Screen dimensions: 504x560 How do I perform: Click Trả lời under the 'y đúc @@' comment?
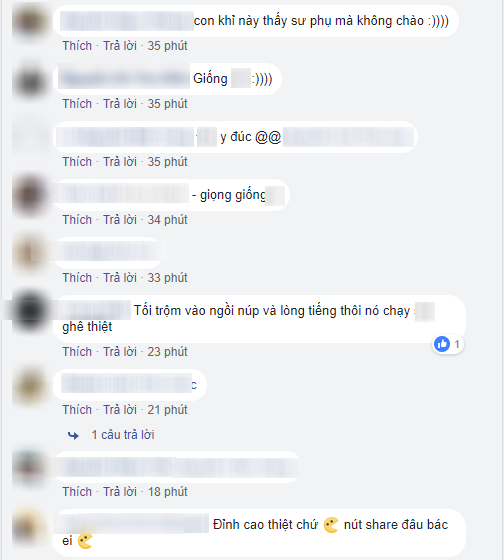(x=120, y=162)
